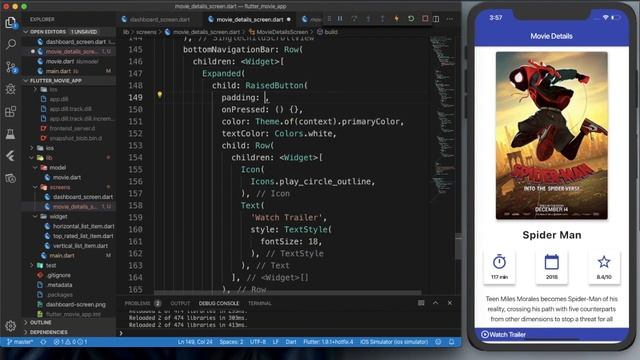
Task: Select the Debug Console panel tab
Action: tap(219, 303)
